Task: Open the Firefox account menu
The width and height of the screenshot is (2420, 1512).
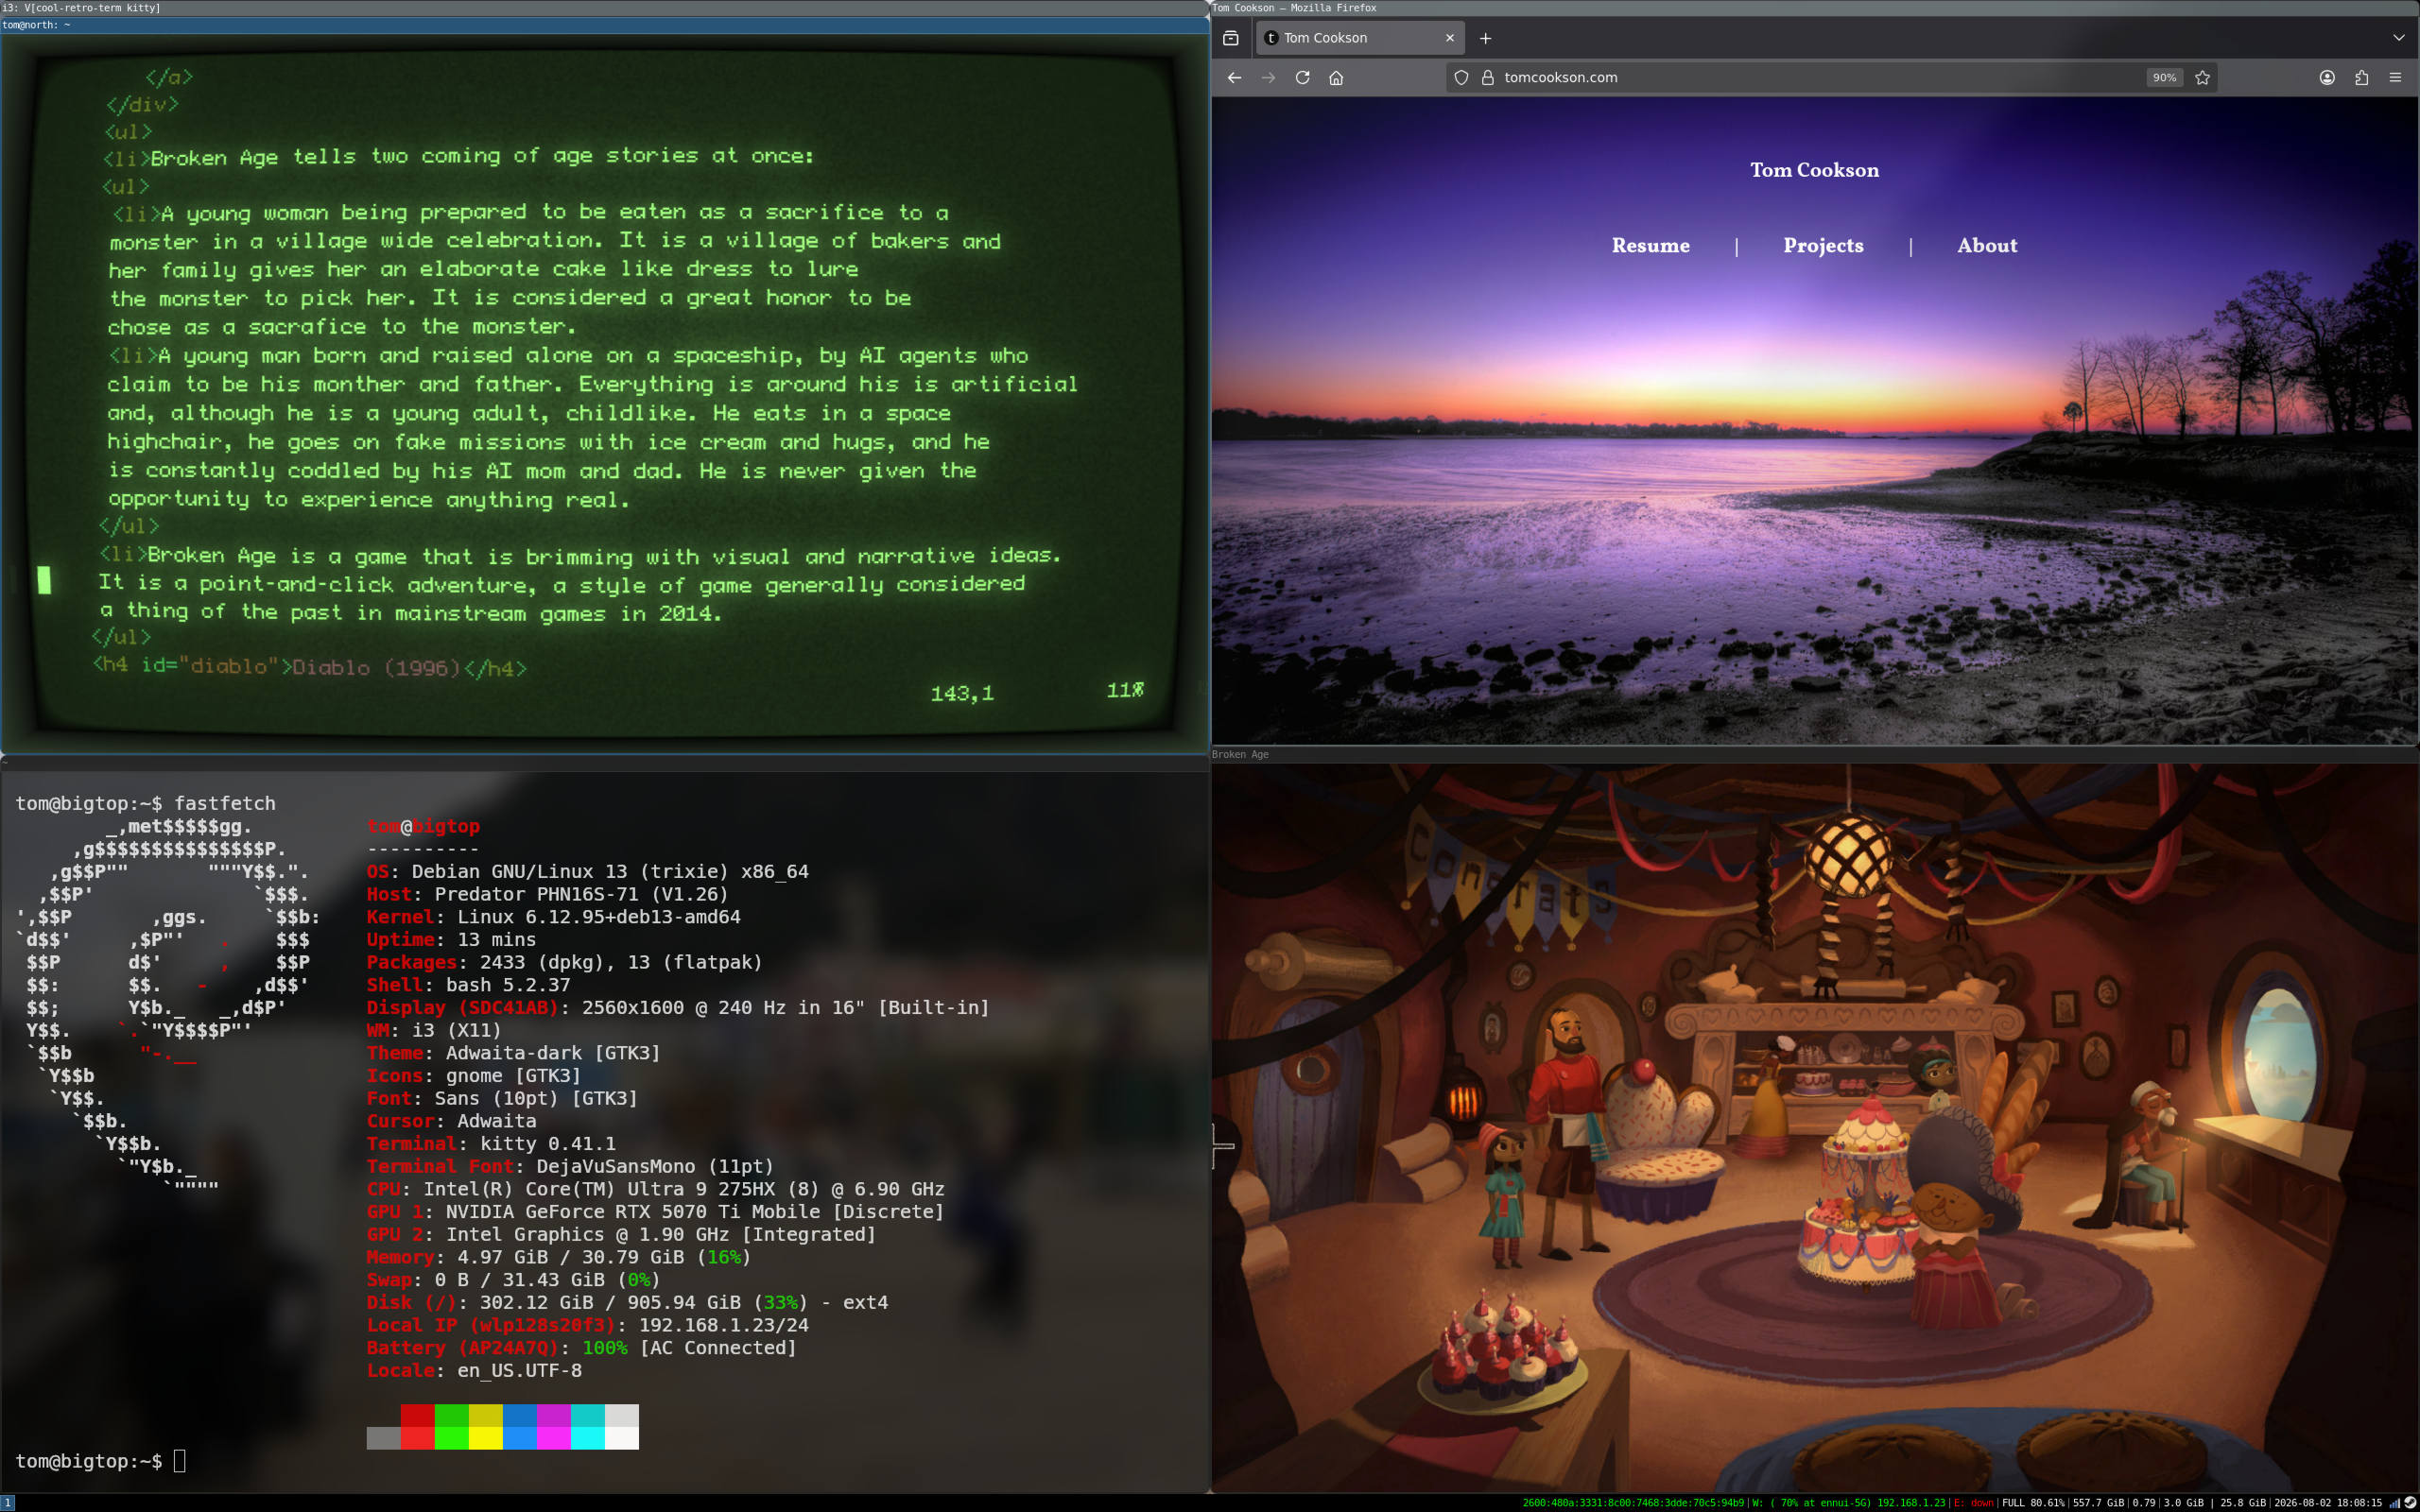Action: click(x=2327, y=77)
